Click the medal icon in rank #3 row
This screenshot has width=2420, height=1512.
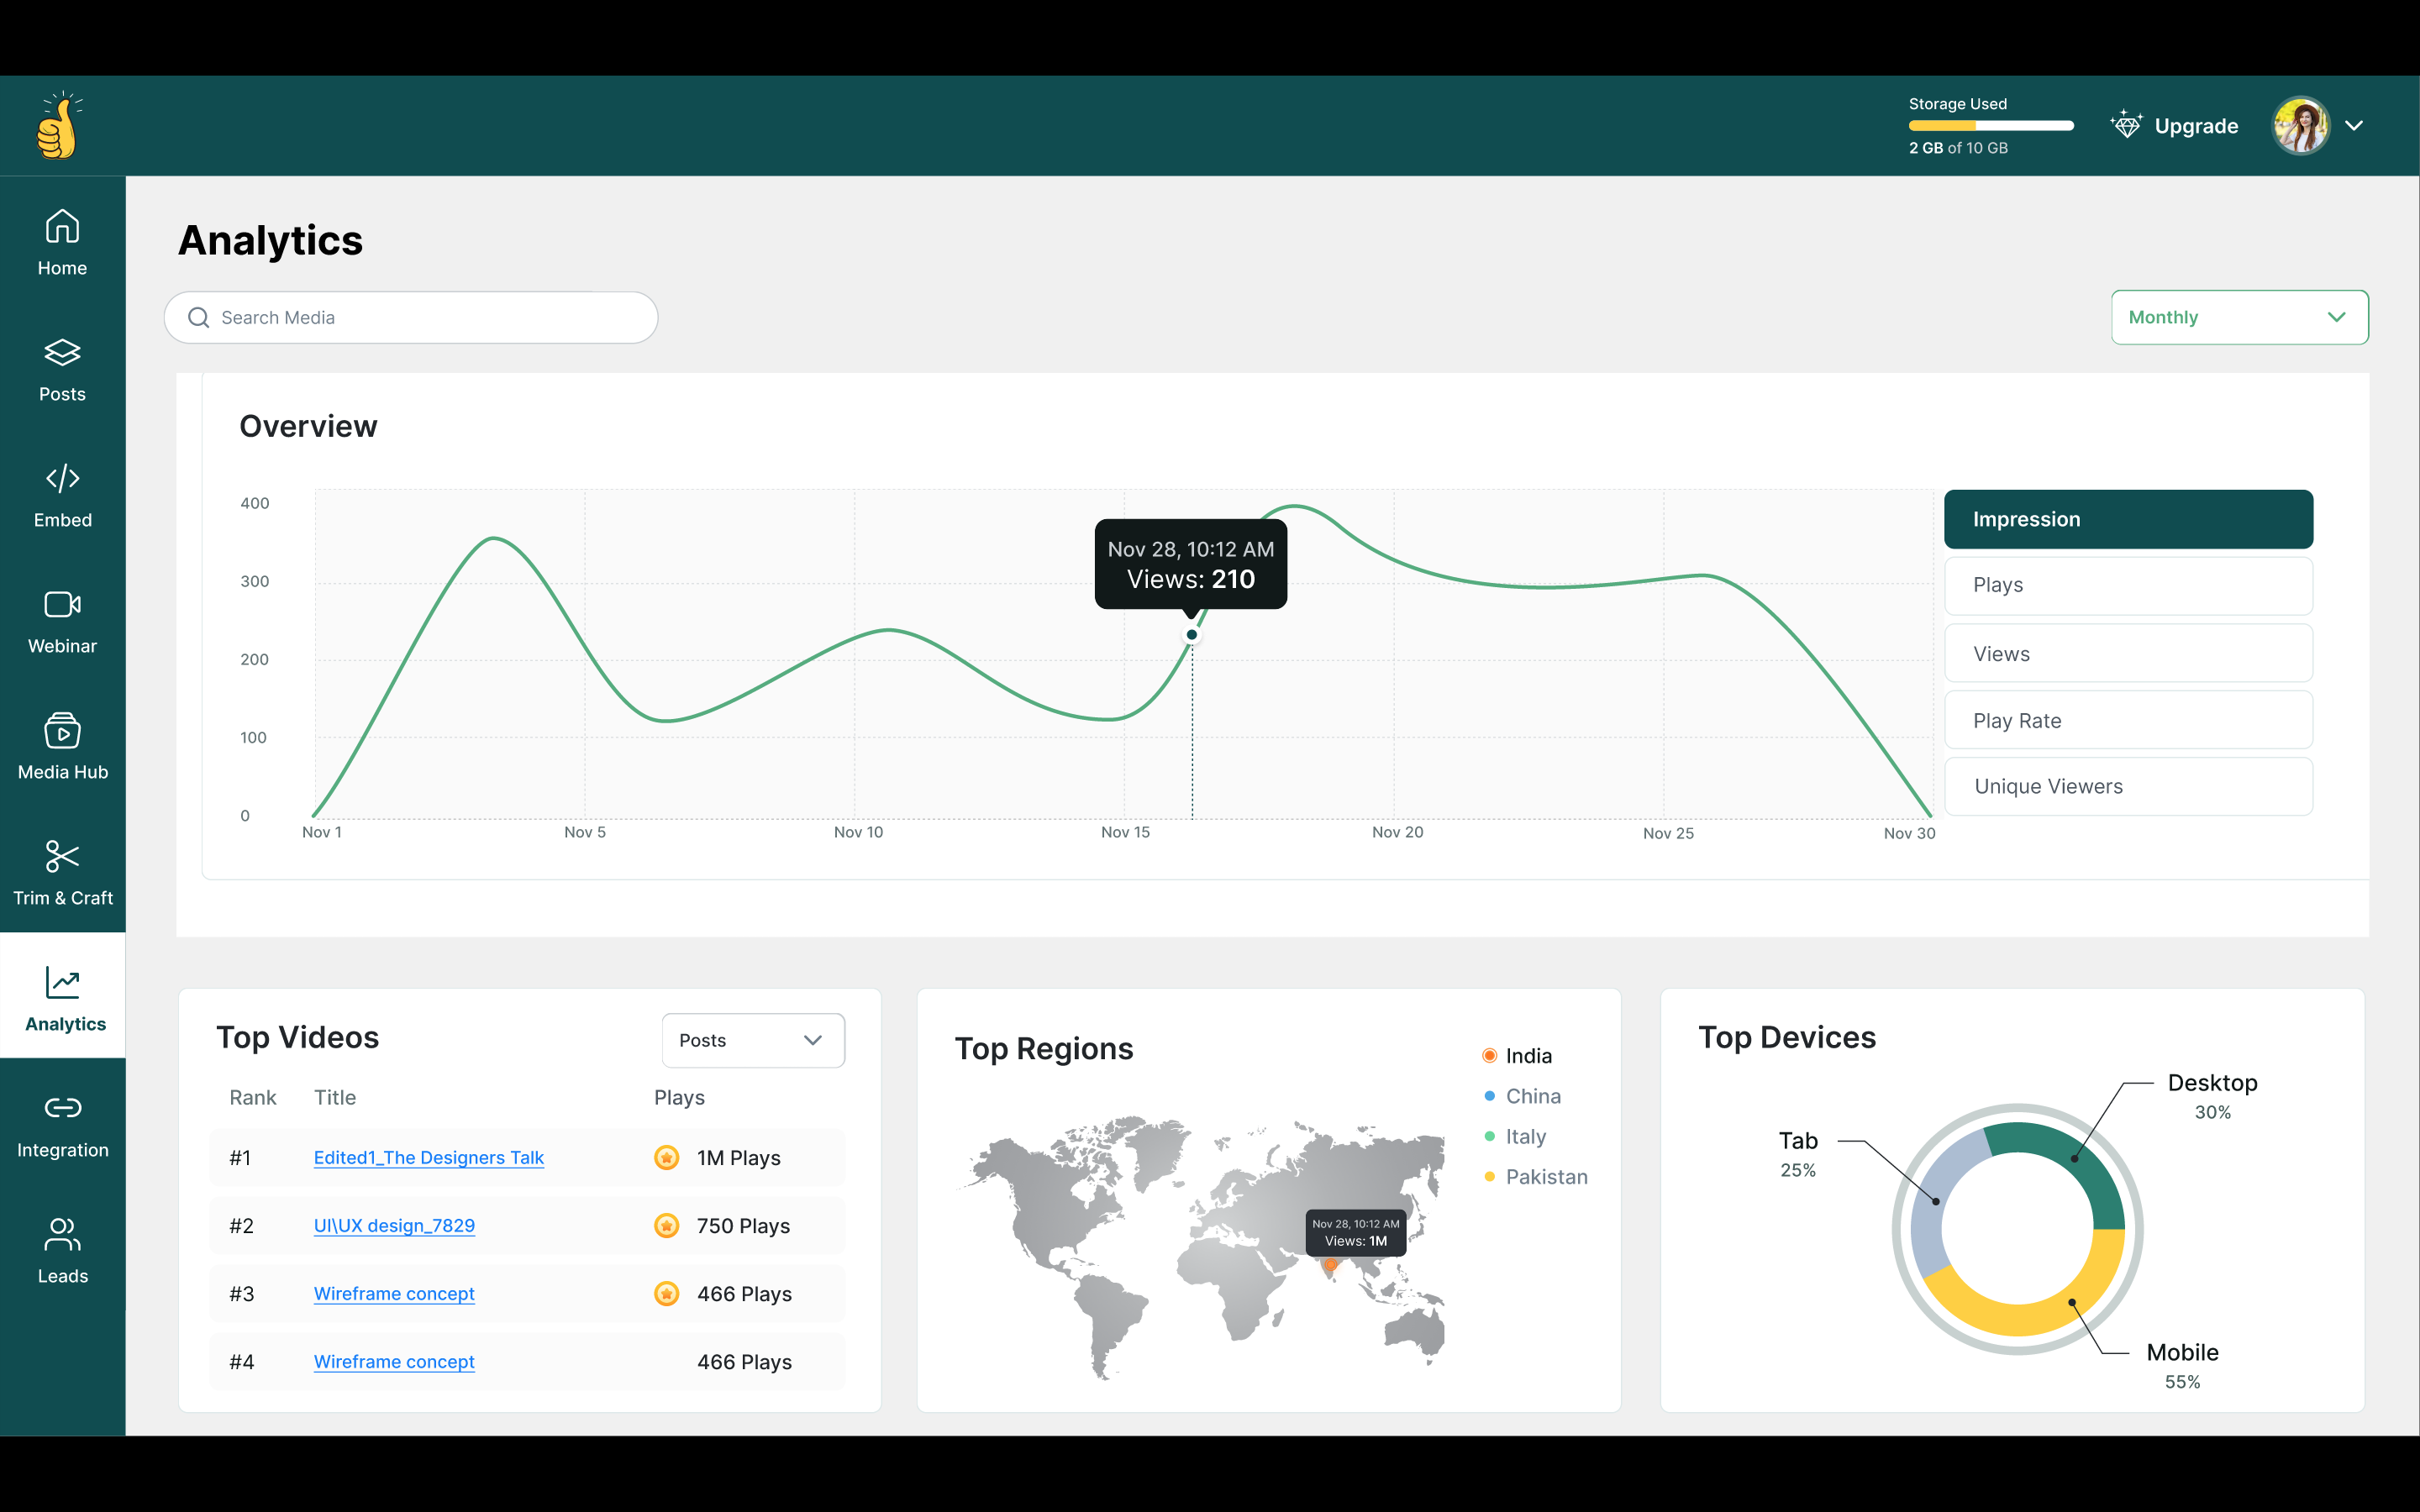pyautogui.click(x=666, y=1293)
